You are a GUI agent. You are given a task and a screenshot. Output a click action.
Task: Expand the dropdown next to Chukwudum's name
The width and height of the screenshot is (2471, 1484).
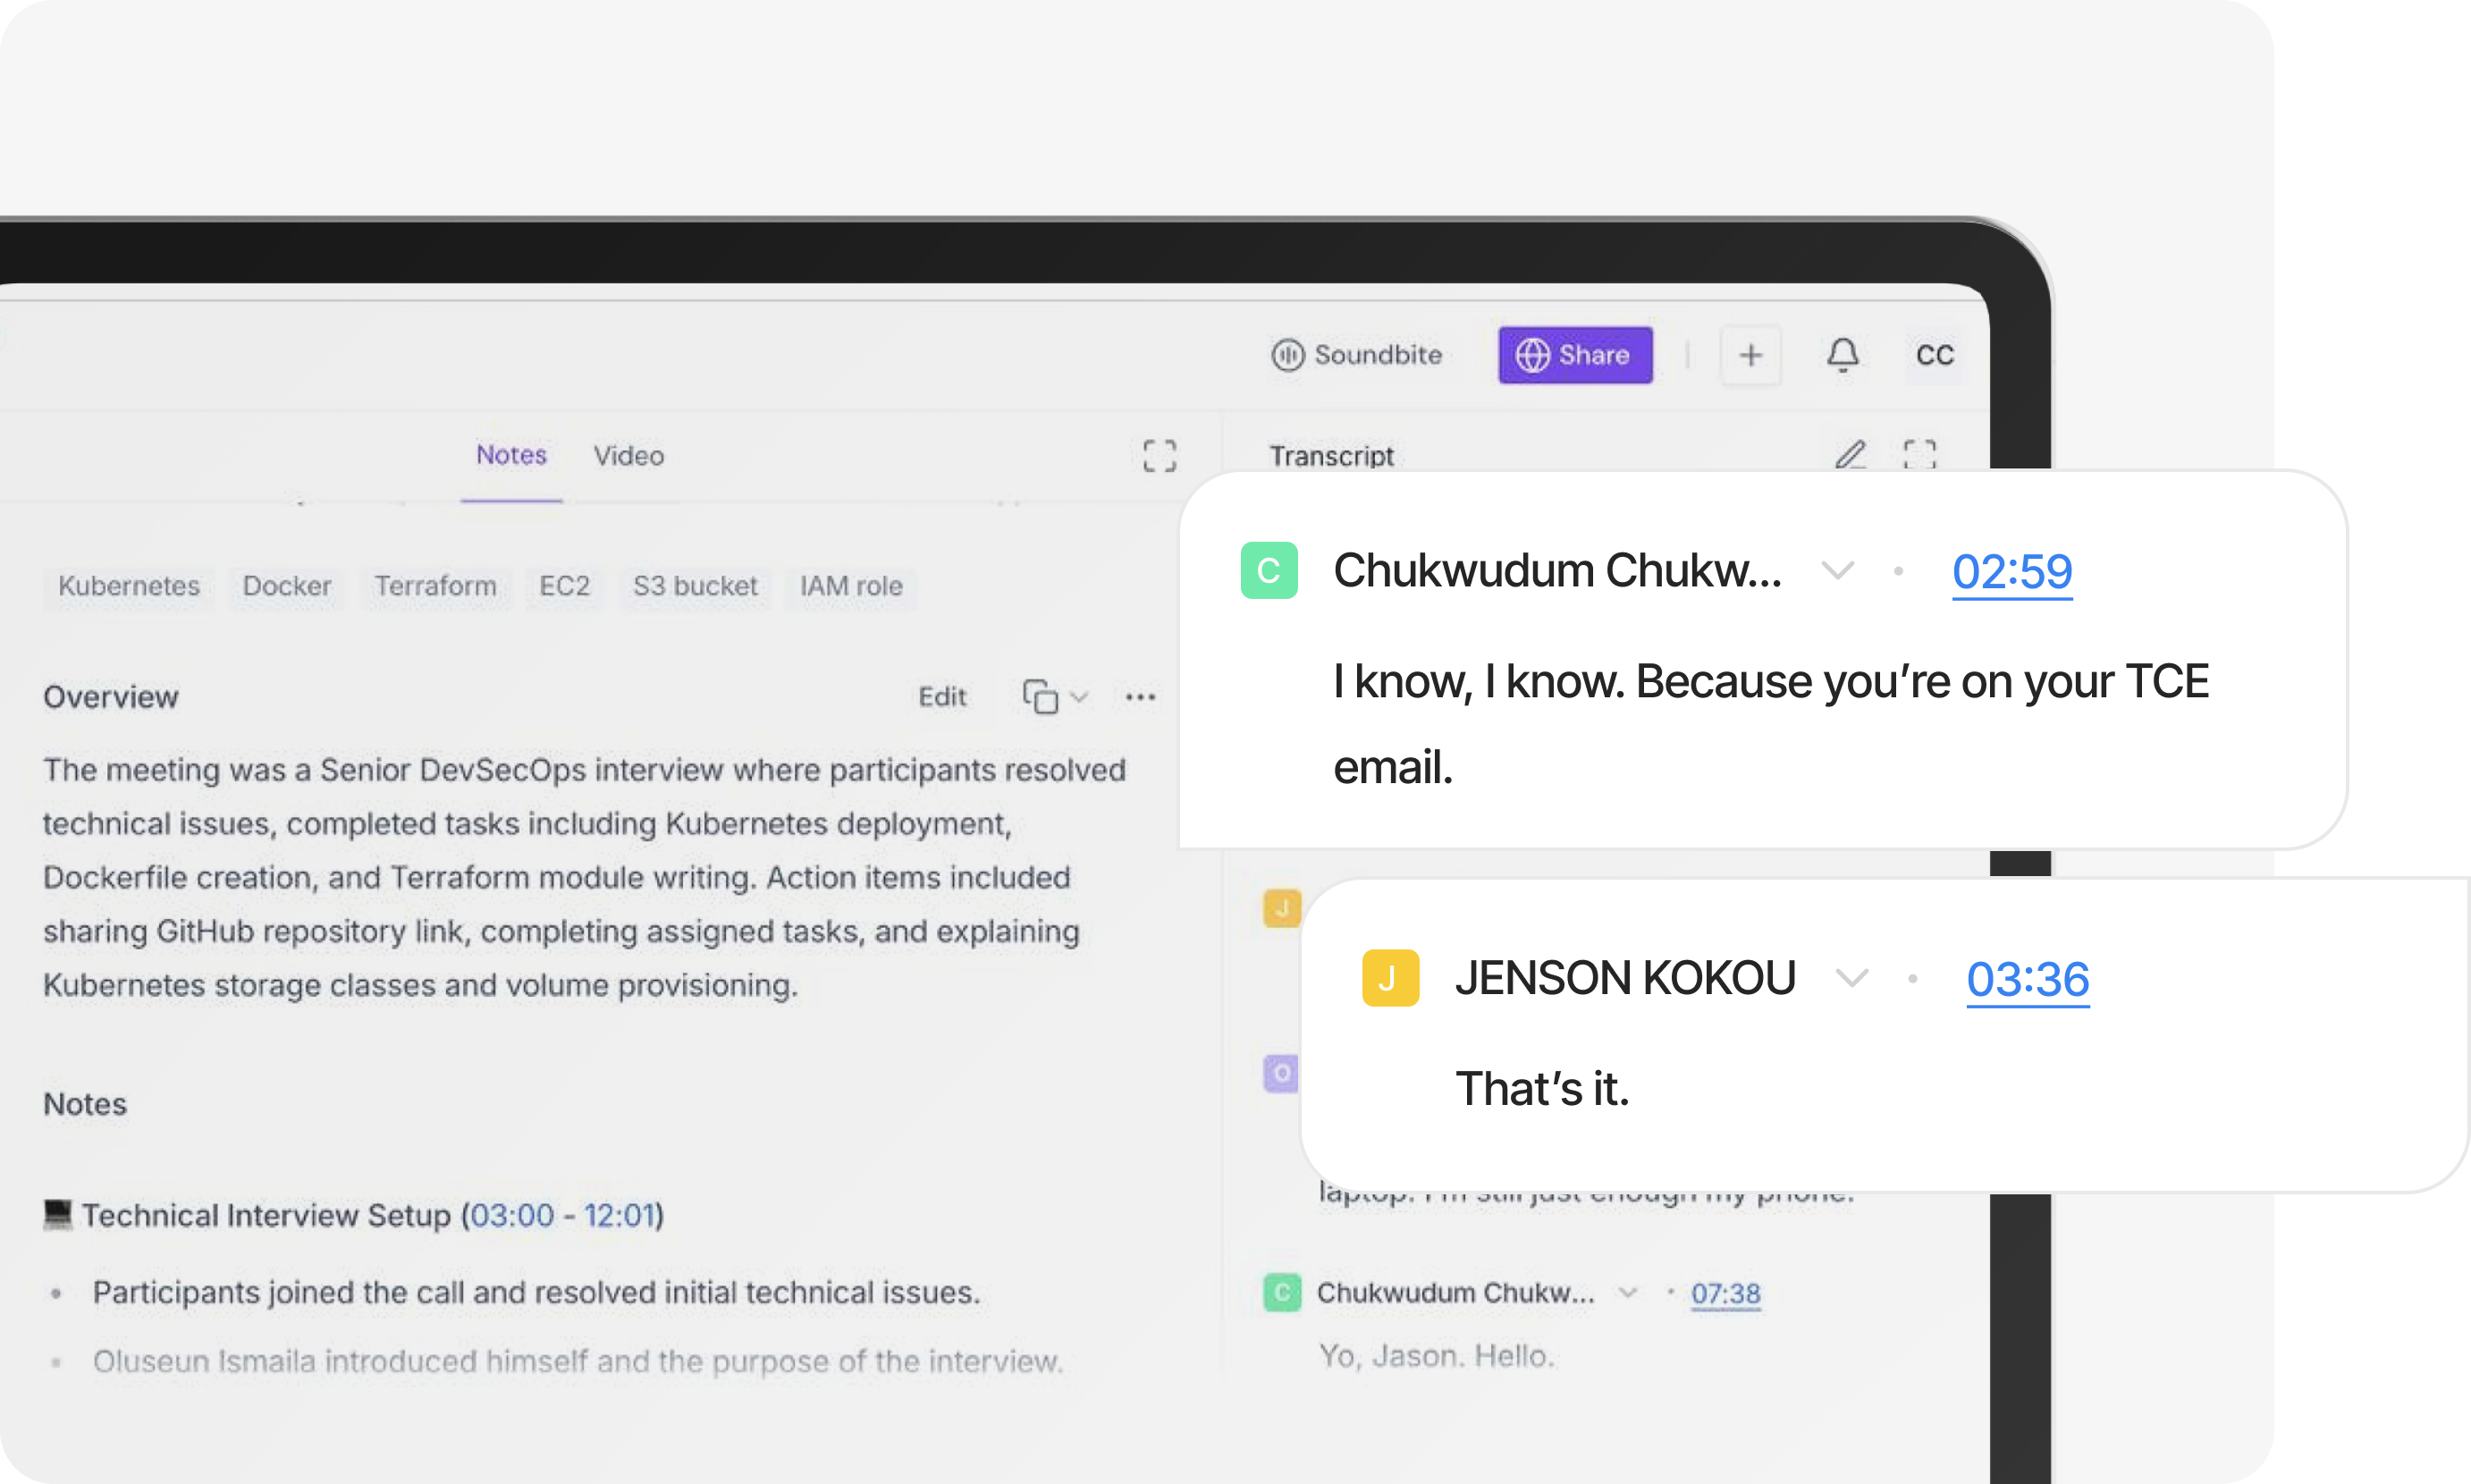click(1837, 572)
